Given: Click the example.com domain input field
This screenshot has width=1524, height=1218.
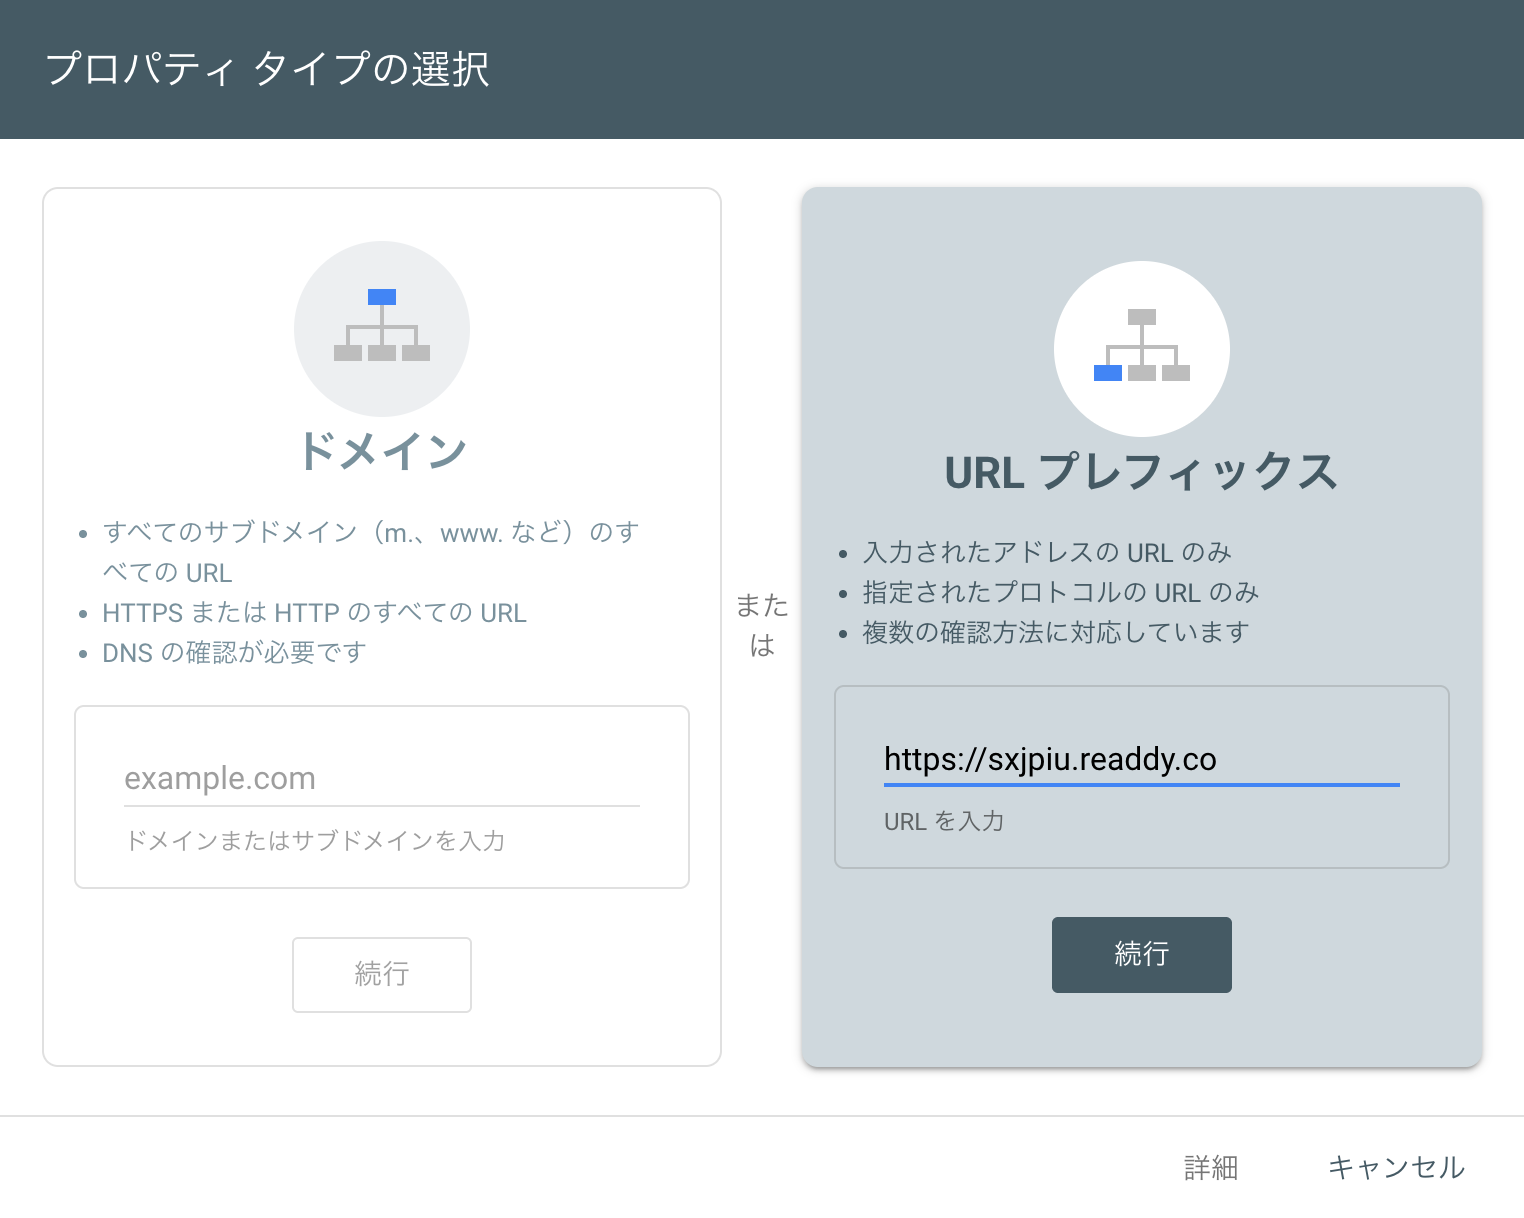Looking at the screenshot, I should [382, 778].
